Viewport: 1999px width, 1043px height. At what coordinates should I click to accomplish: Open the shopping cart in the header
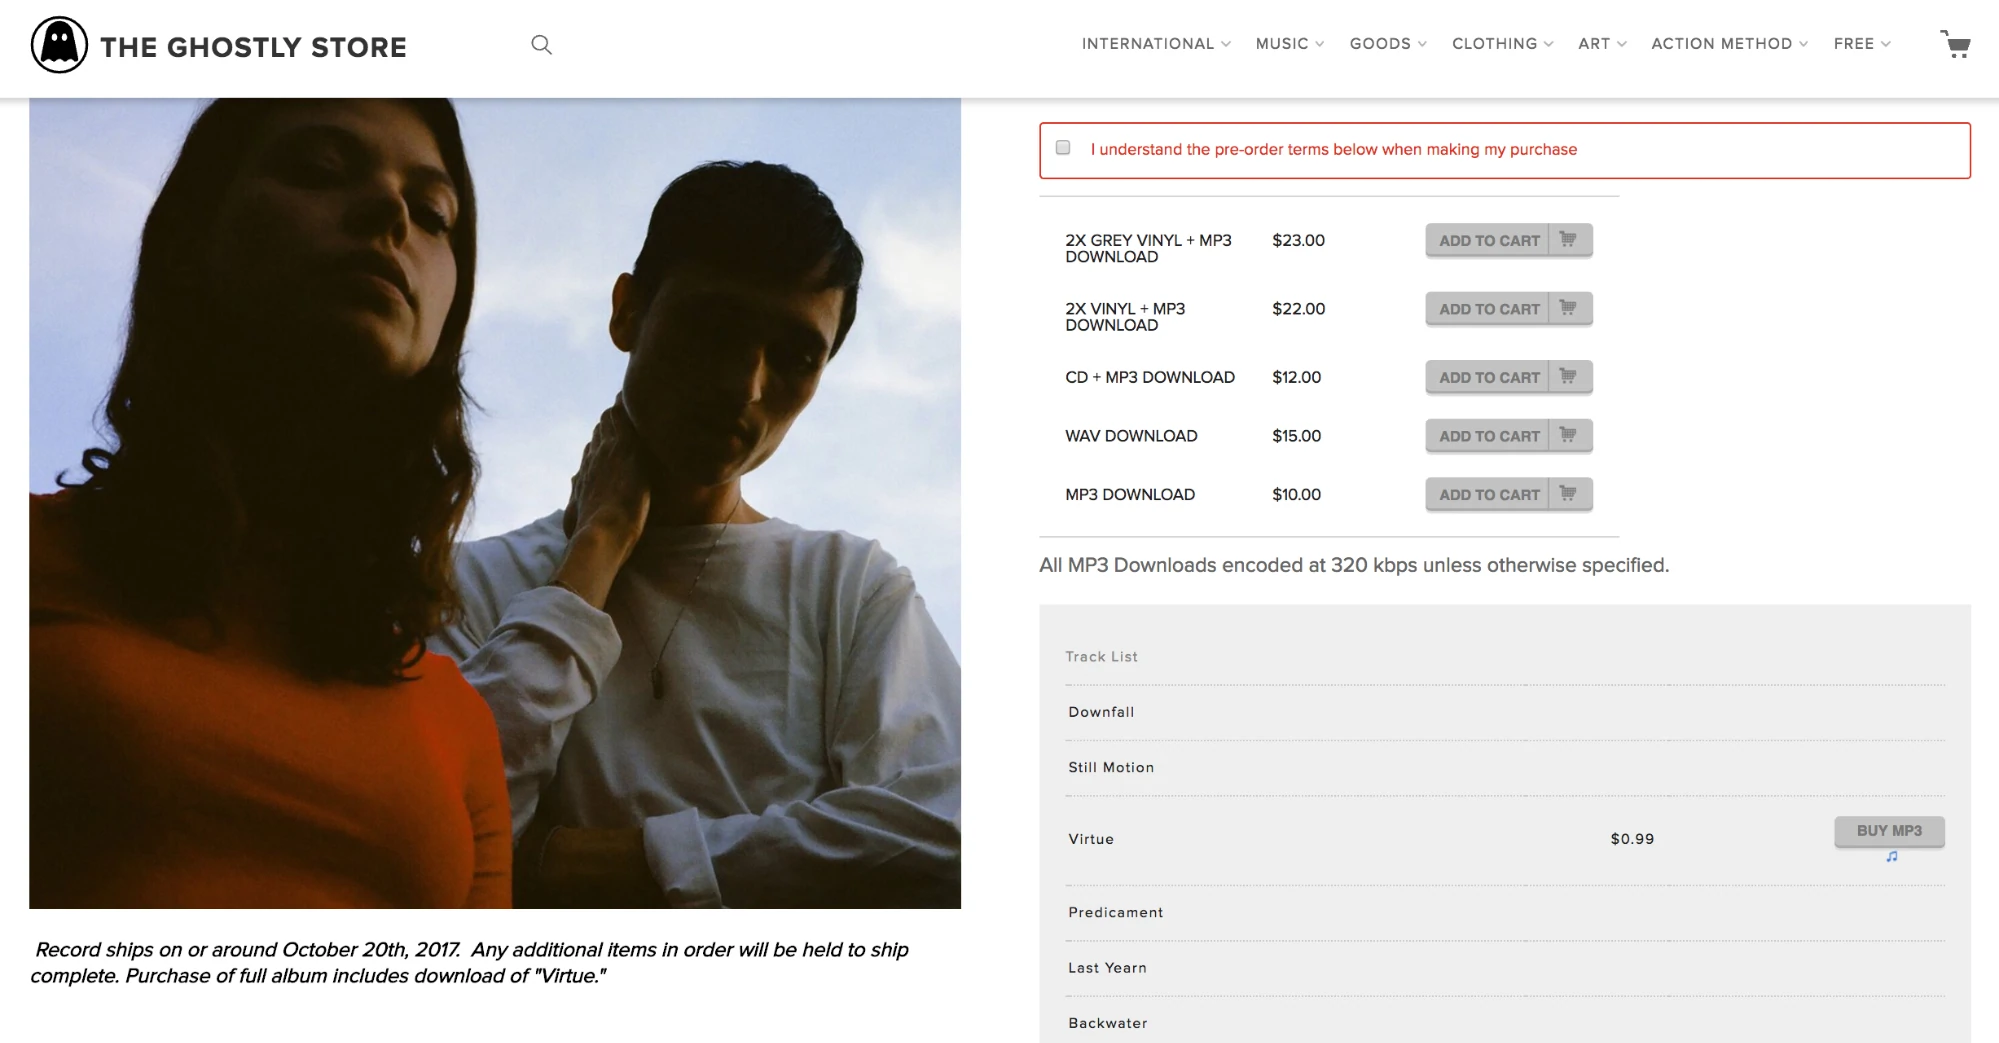pos(1955,44)
